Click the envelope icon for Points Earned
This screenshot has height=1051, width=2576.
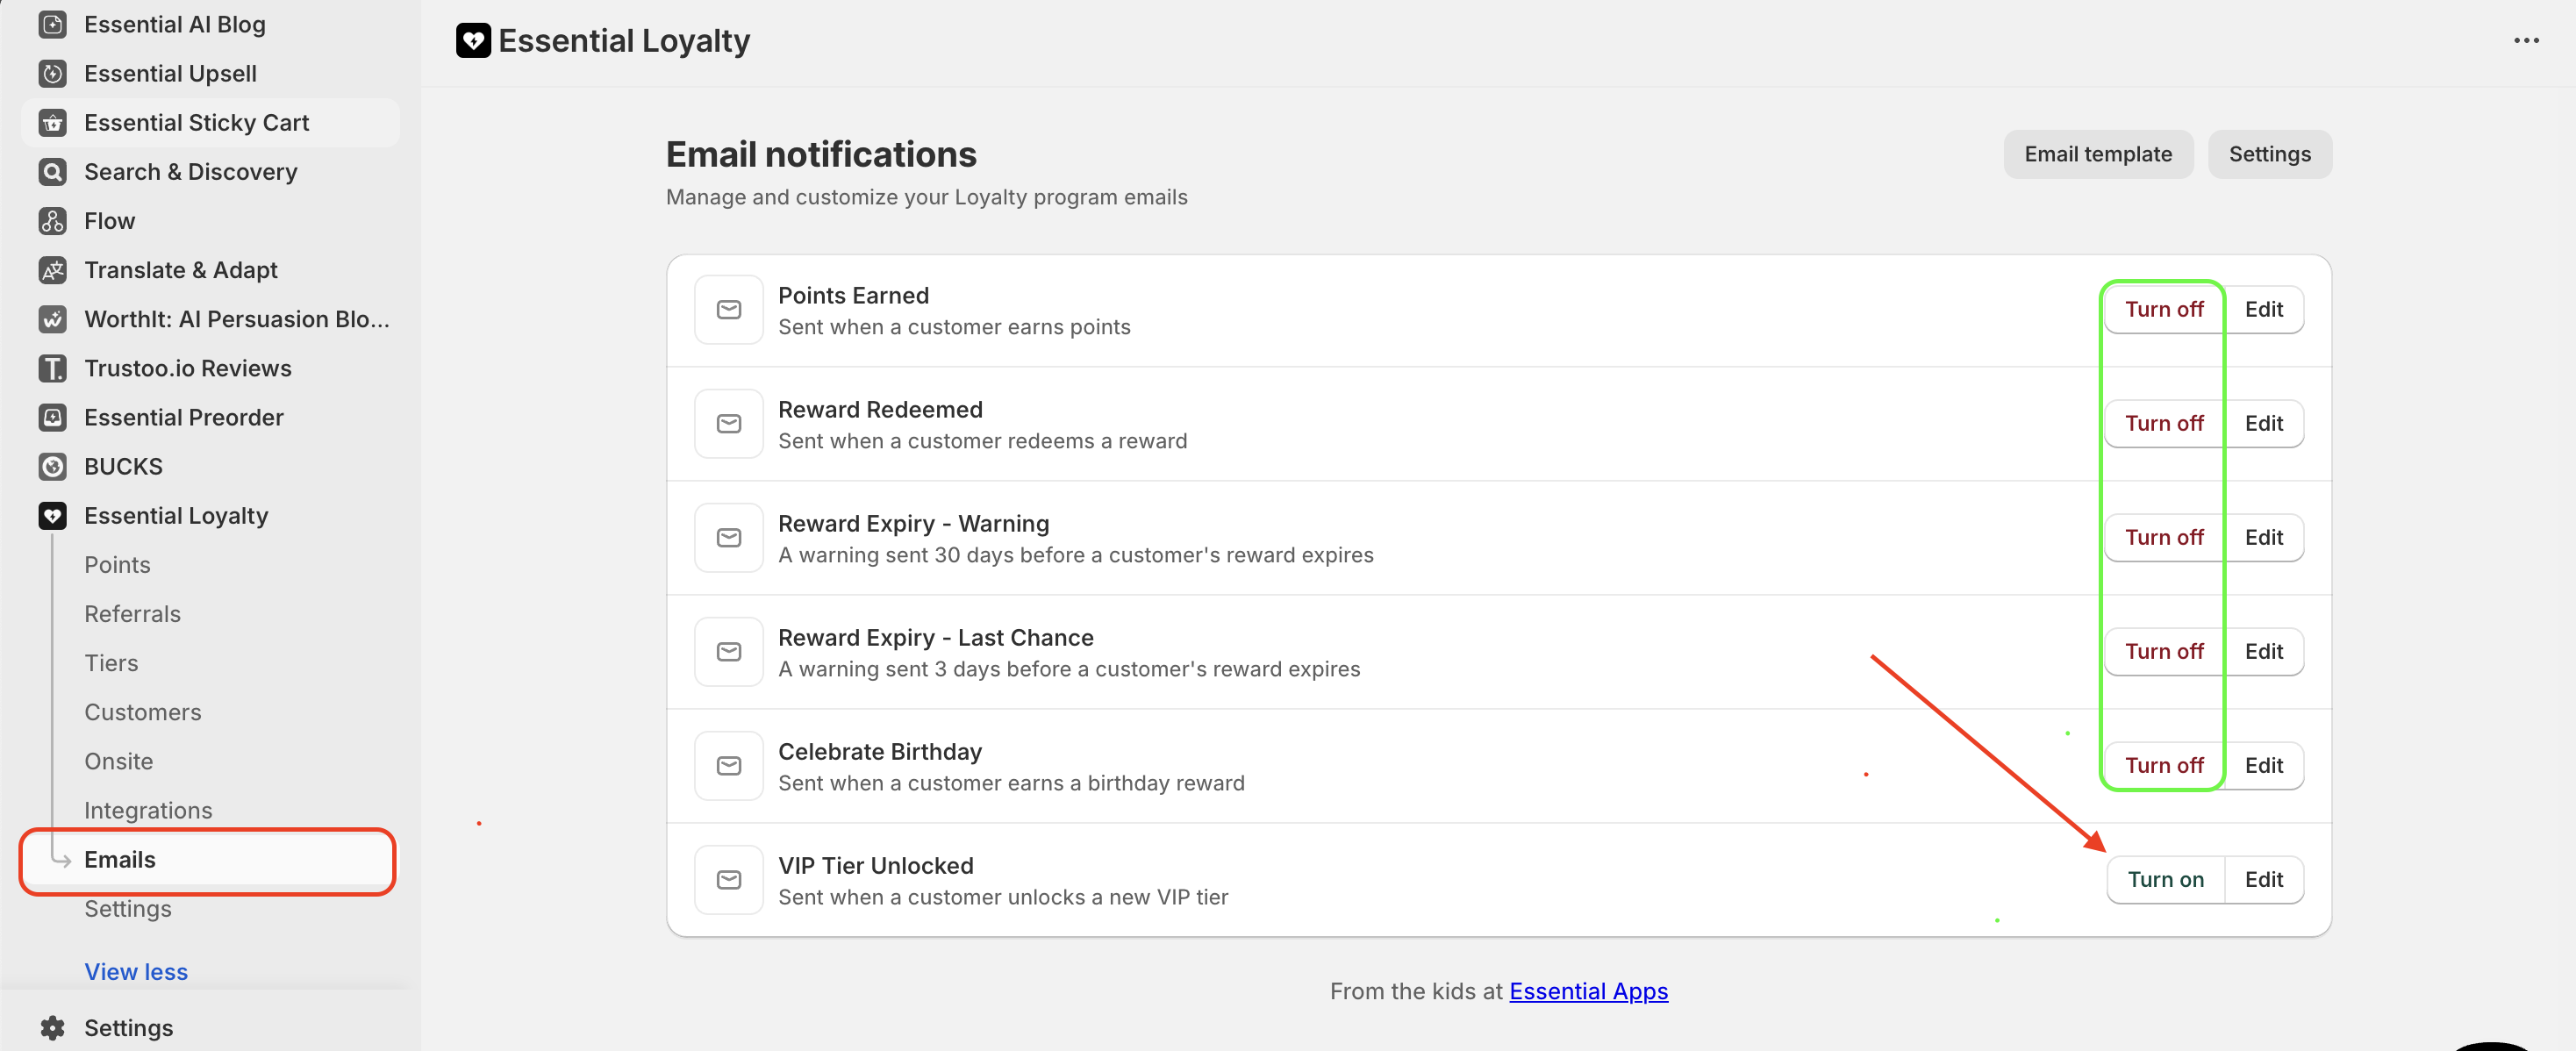(x=728, y=309)
